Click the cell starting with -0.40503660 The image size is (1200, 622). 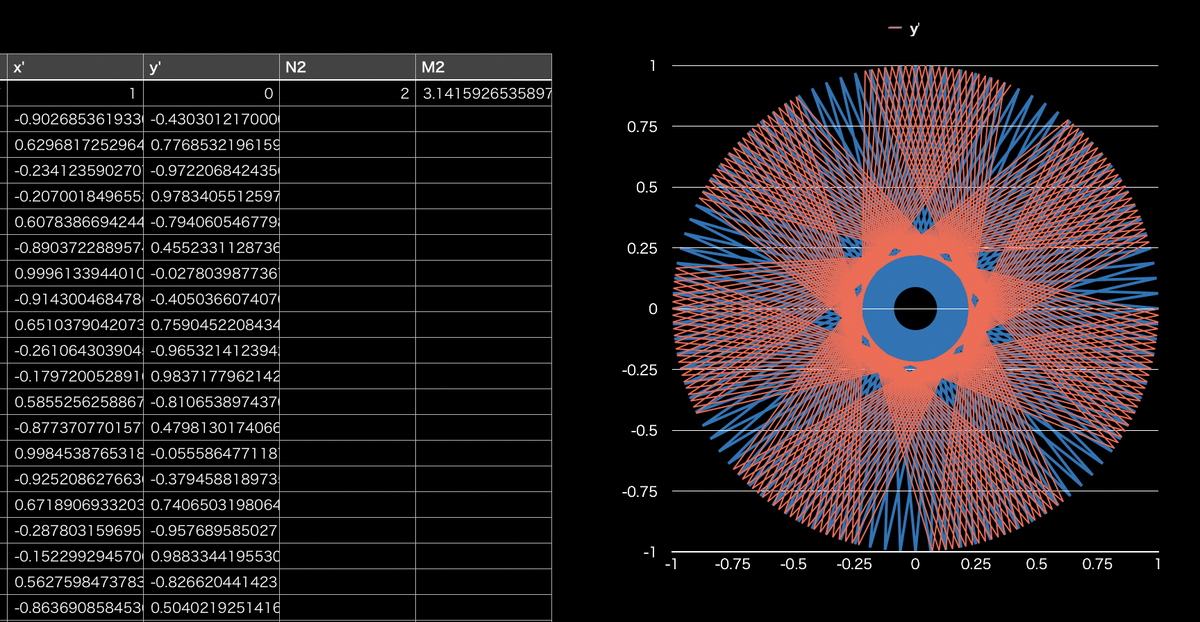coord(212,298)
